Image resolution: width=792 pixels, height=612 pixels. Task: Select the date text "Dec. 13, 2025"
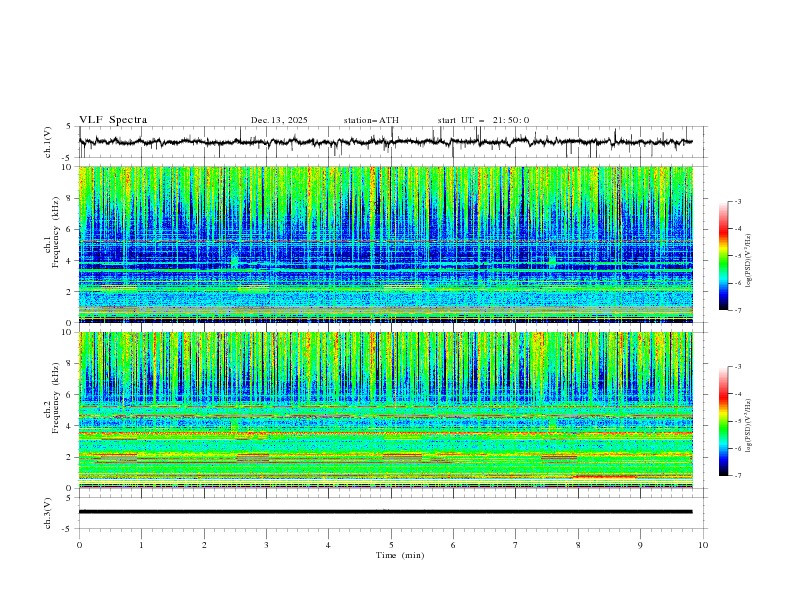click(279, 120)
